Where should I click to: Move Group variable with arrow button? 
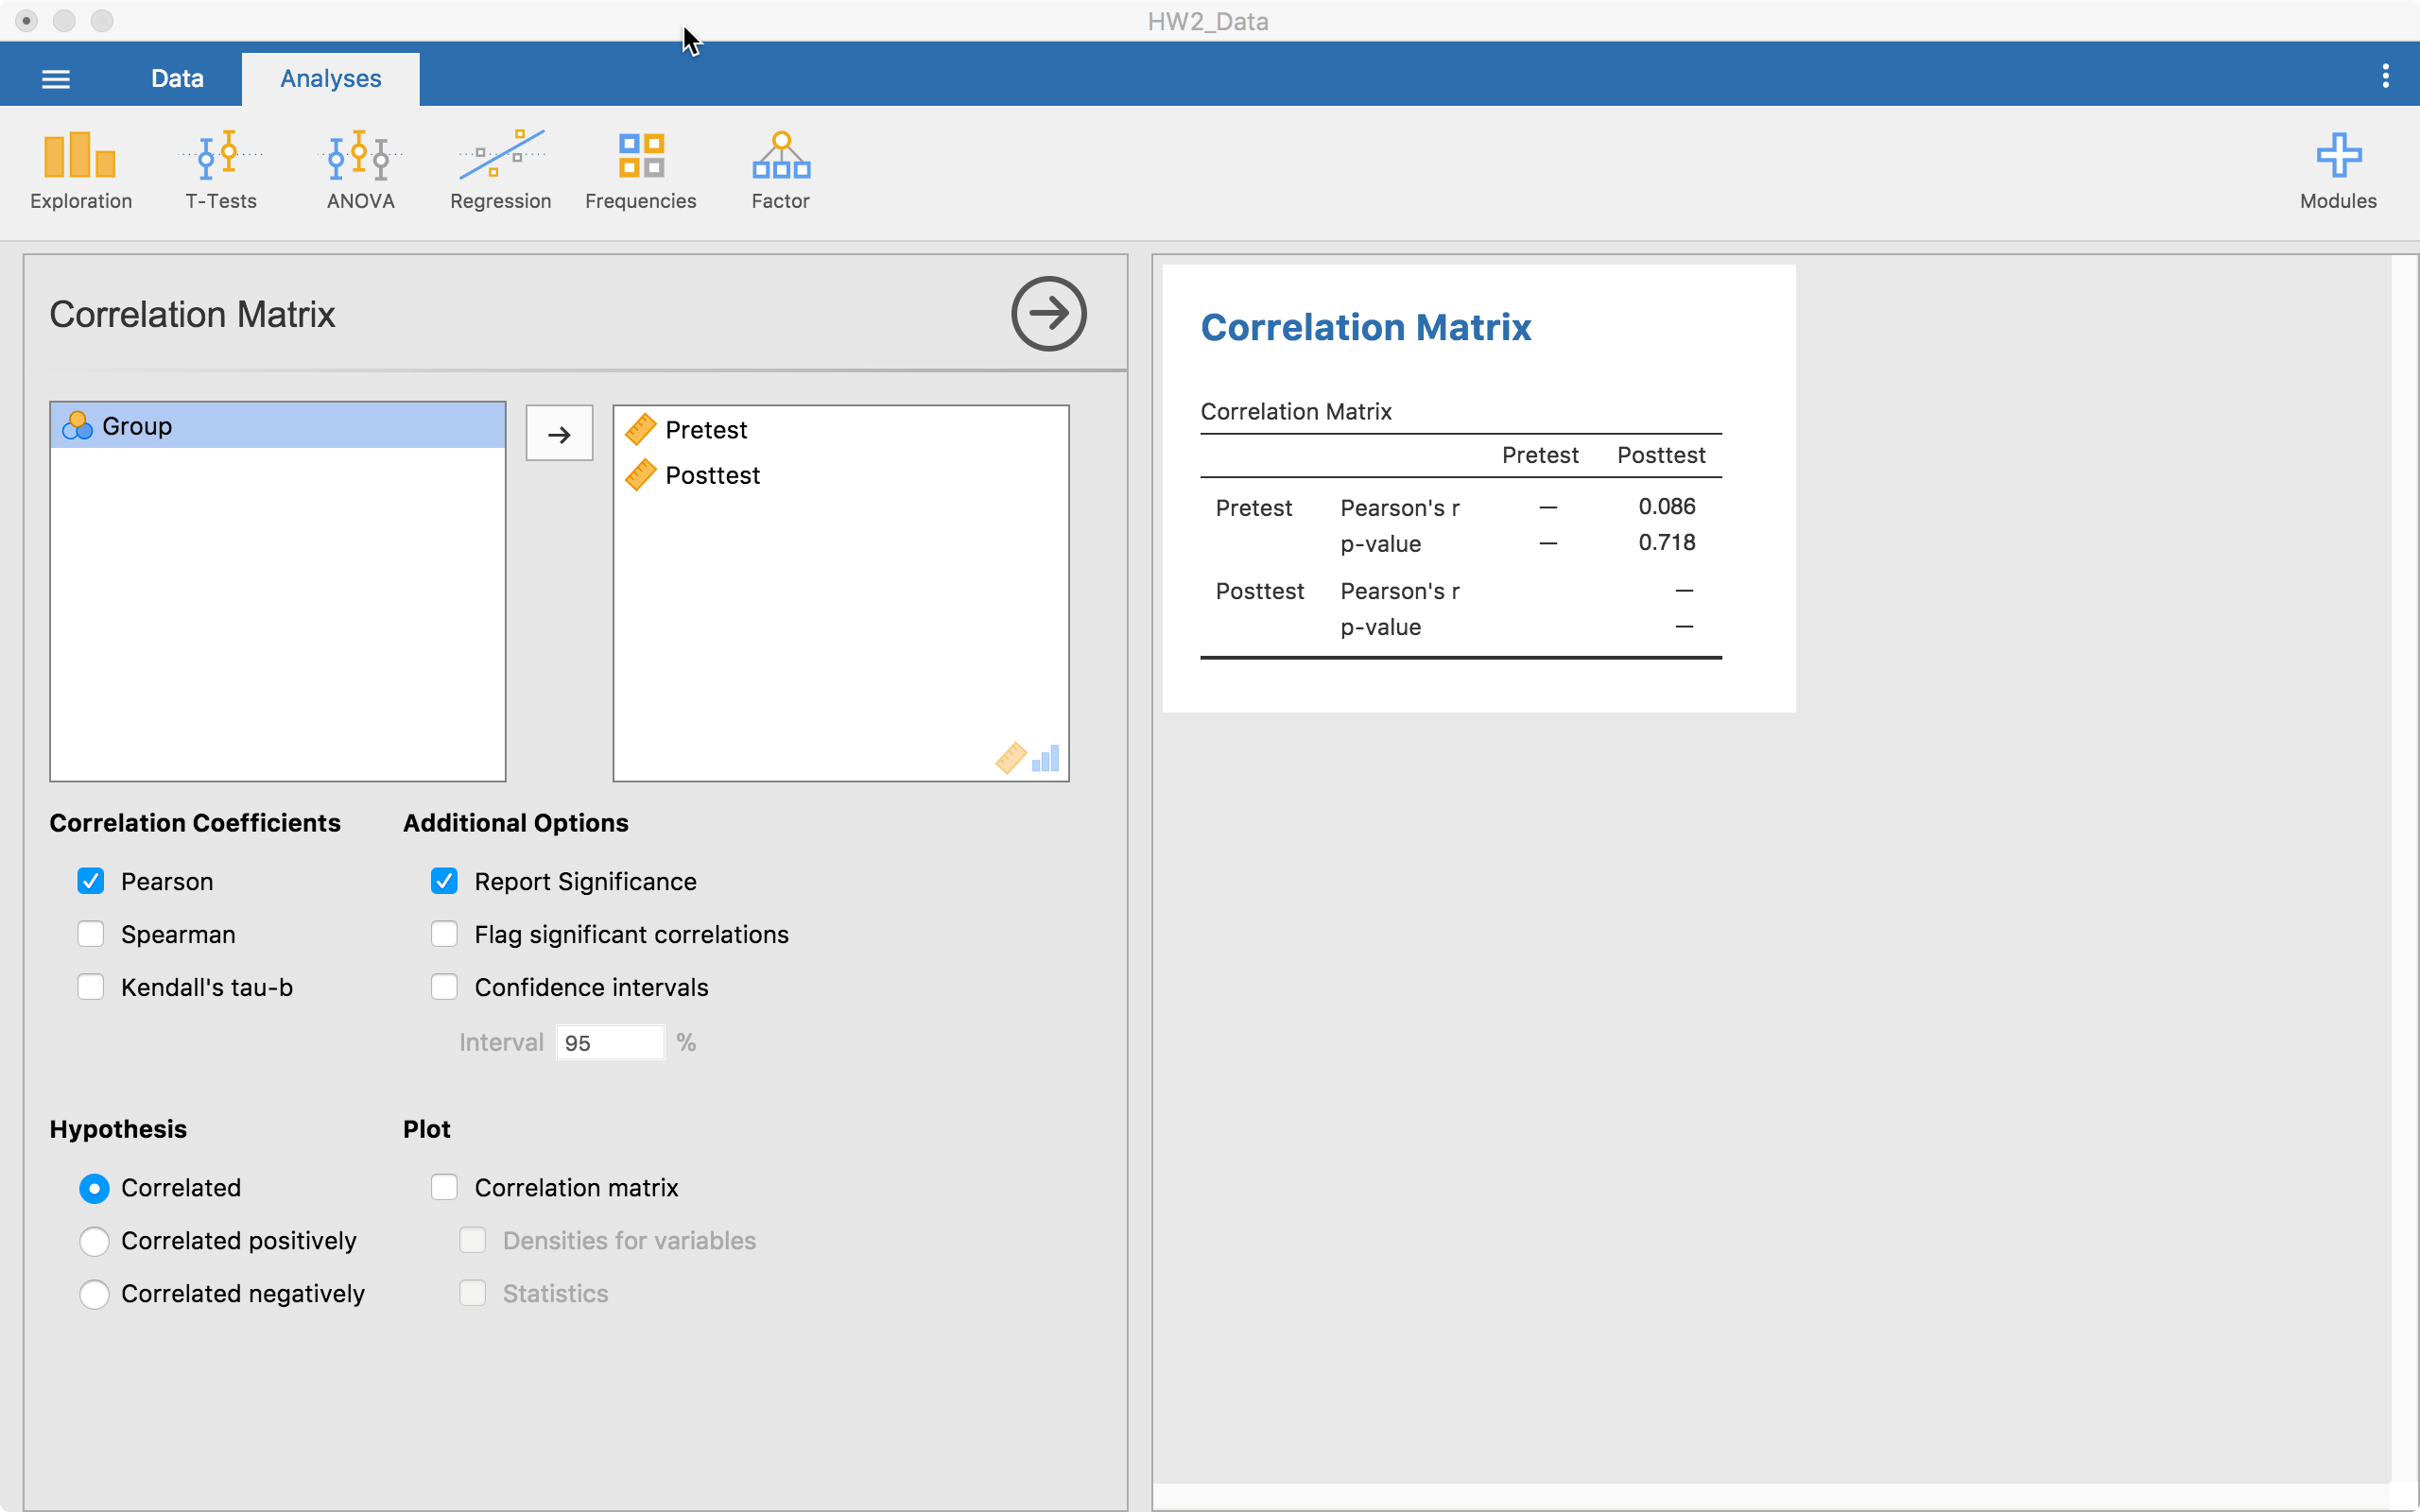[559, 433]
